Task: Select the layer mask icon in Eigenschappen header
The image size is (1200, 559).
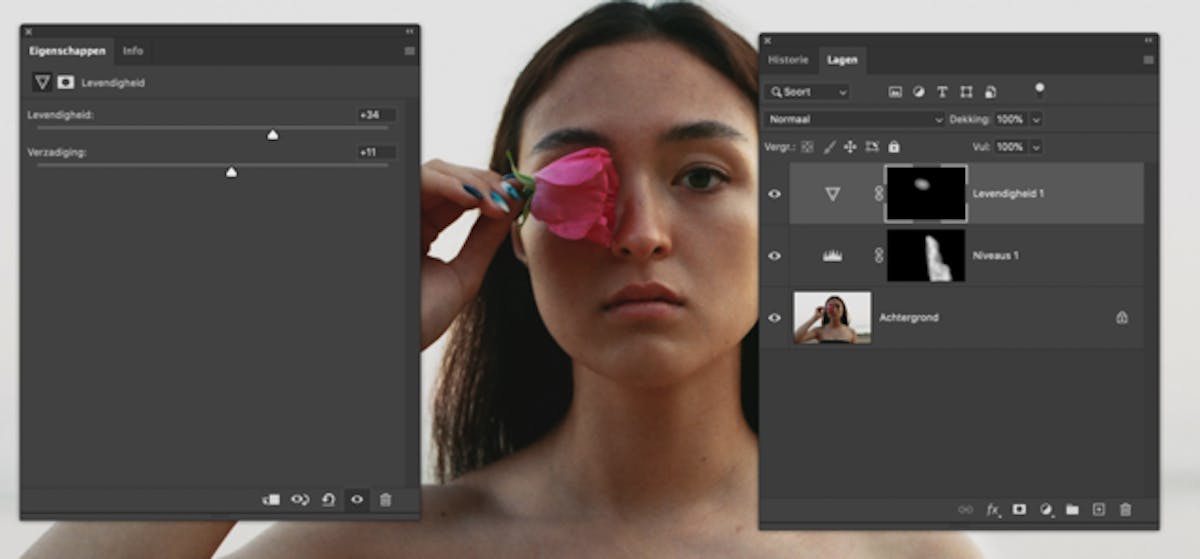Action: (66, 83)
